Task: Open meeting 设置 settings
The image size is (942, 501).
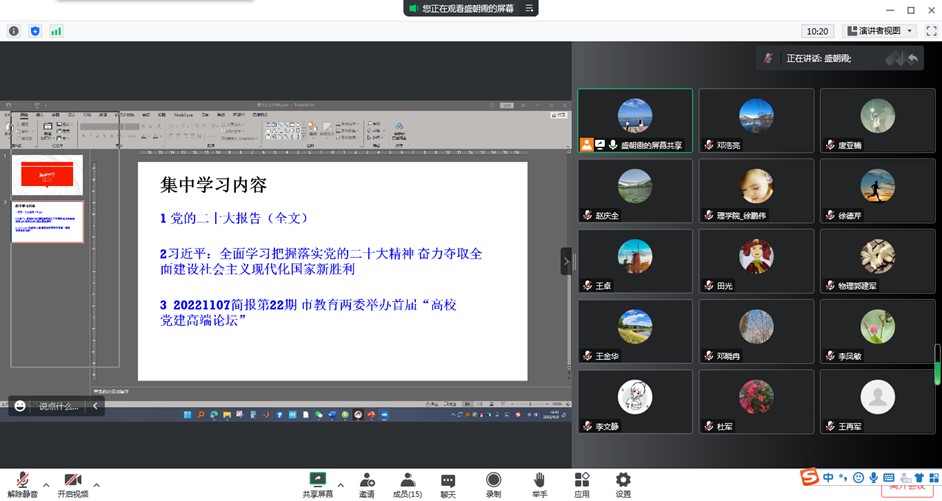Action: [x=623, y=484]
